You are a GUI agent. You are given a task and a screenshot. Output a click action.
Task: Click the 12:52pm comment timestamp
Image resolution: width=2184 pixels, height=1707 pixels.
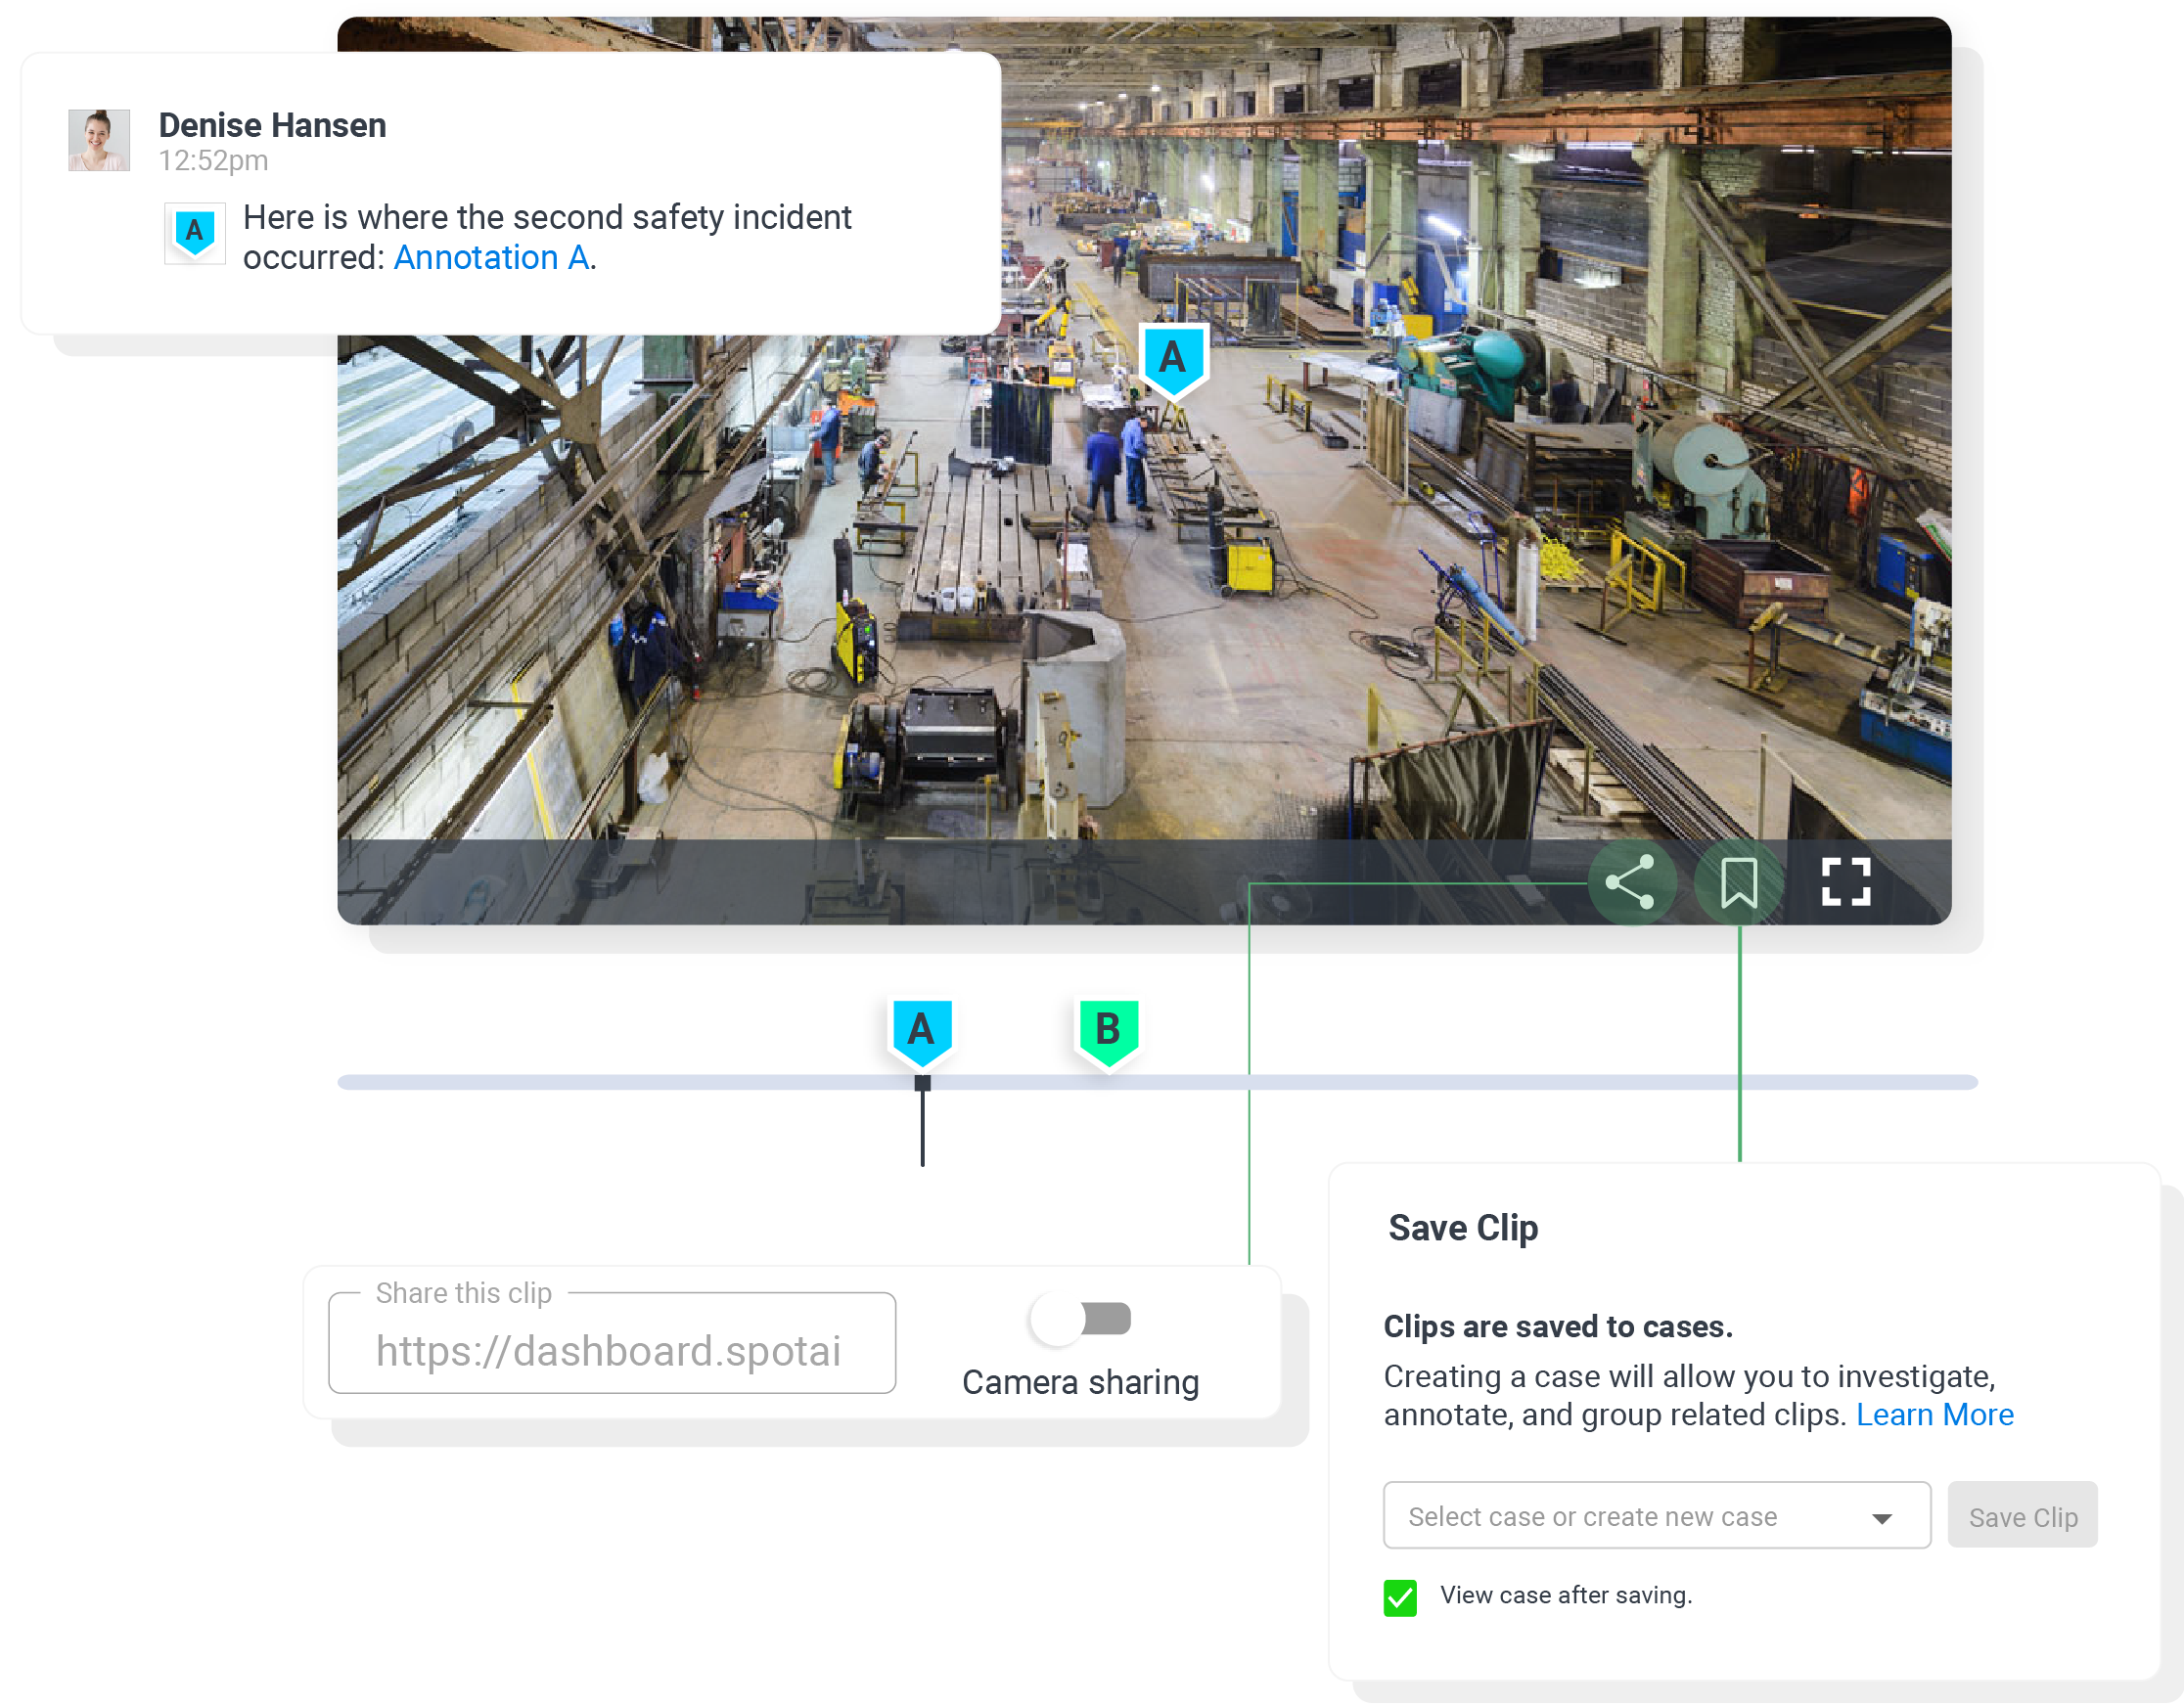pos(214,161)
